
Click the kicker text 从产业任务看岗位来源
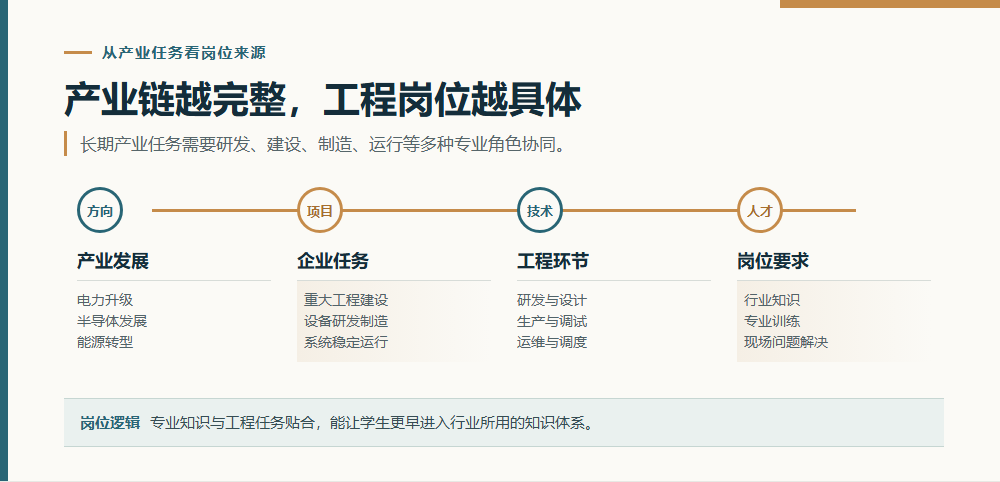click(184, 53)
